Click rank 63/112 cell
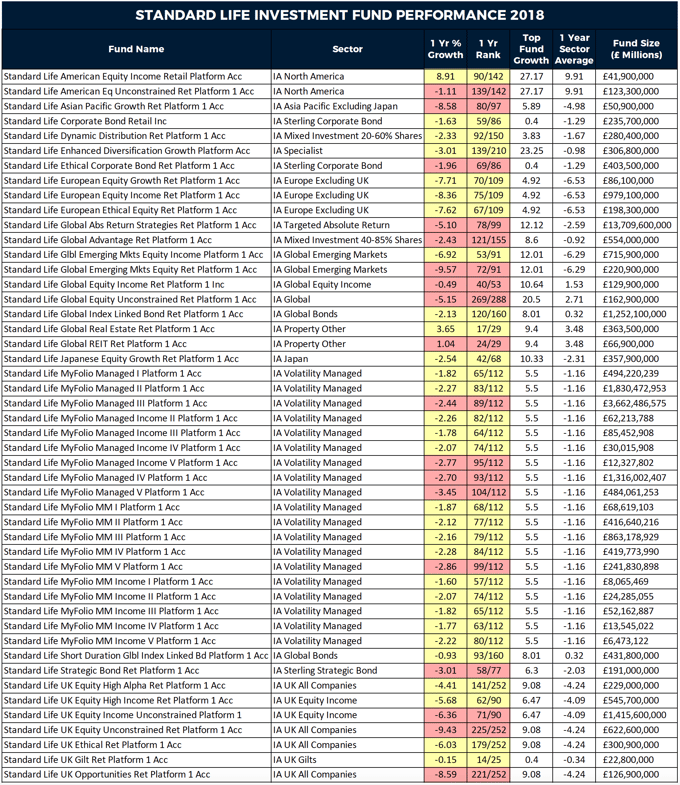 pos(488,626)
